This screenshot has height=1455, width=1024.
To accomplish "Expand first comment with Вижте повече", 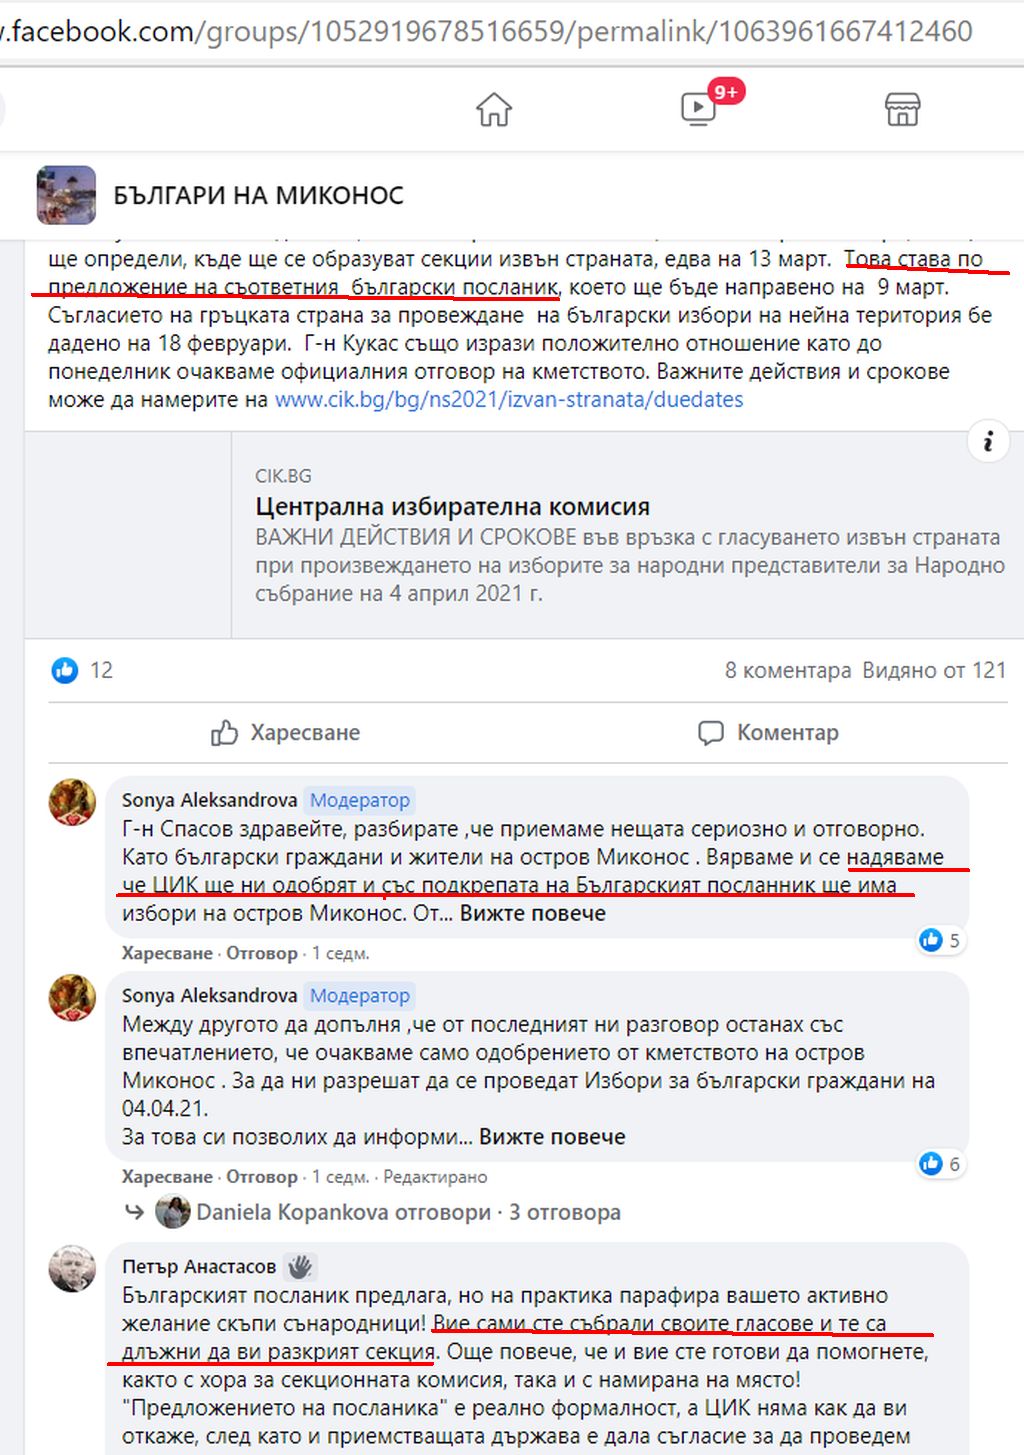I will pos(533,914).
